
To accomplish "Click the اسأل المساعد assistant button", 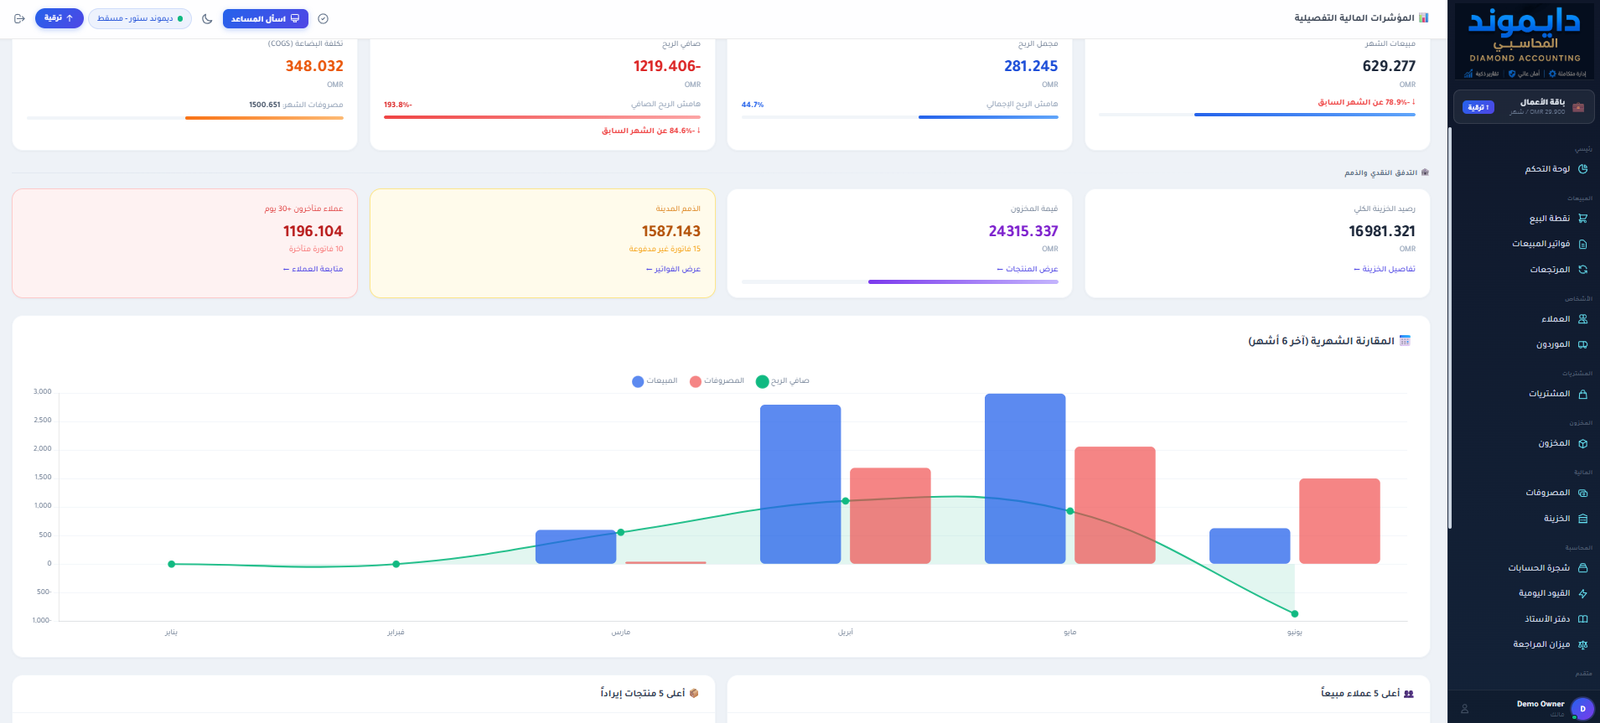I will pyautogui.click(x=265, y=18).
